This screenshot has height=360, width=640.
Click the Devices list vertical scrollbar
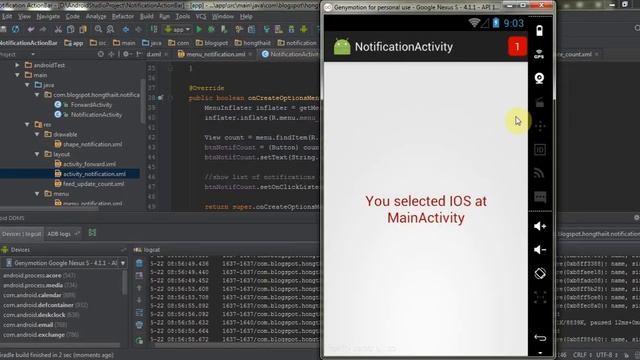125,283
